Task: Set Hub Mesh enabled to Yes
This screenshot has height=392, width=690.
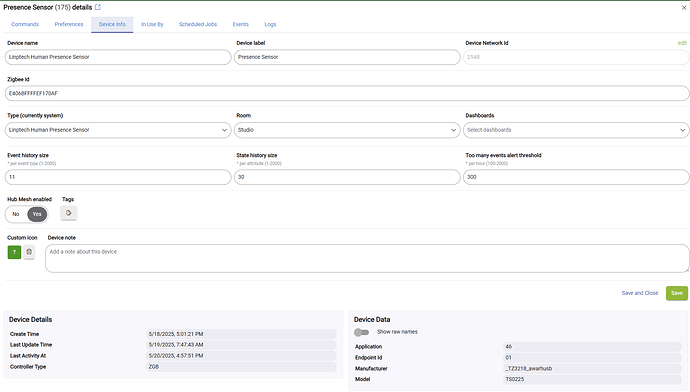Action: pyautogui.click(x=37, y=214)
